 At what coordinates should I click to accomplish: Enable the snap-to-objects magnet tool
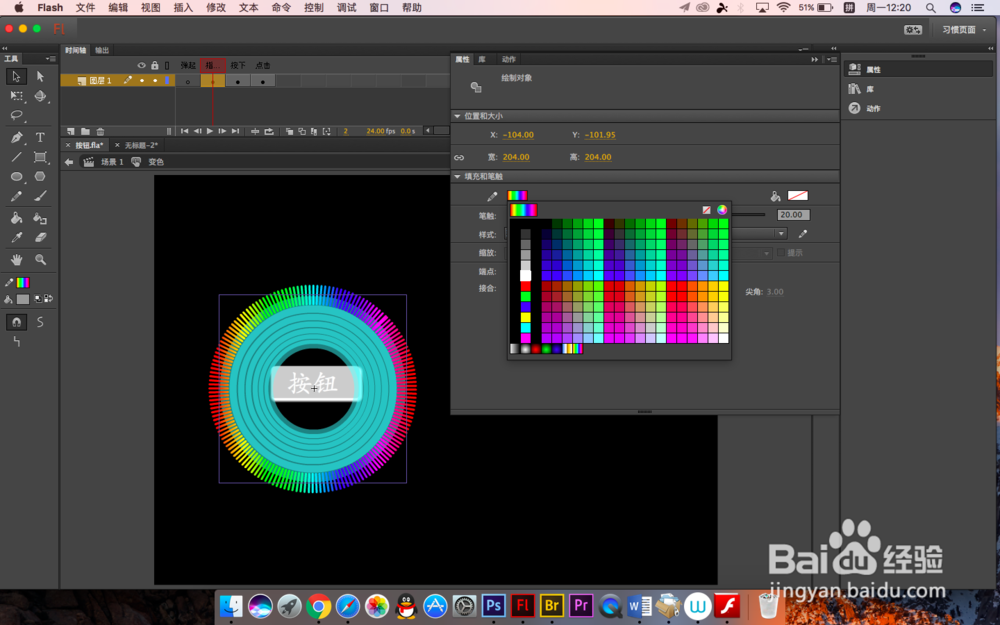pos(15,322)
